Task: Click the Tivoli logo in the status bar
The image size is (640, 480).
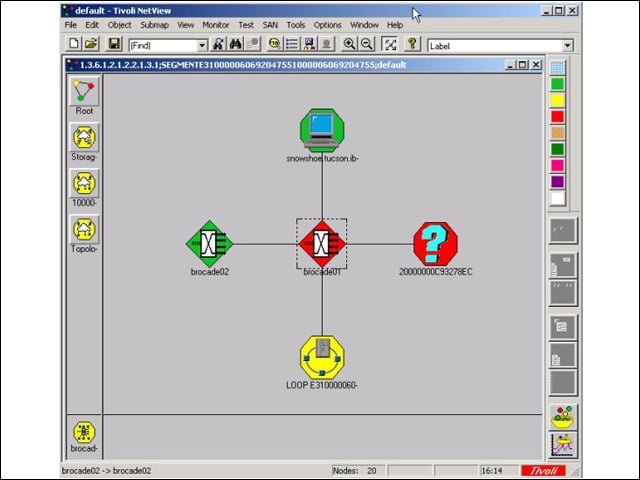Action: (543, 471)
